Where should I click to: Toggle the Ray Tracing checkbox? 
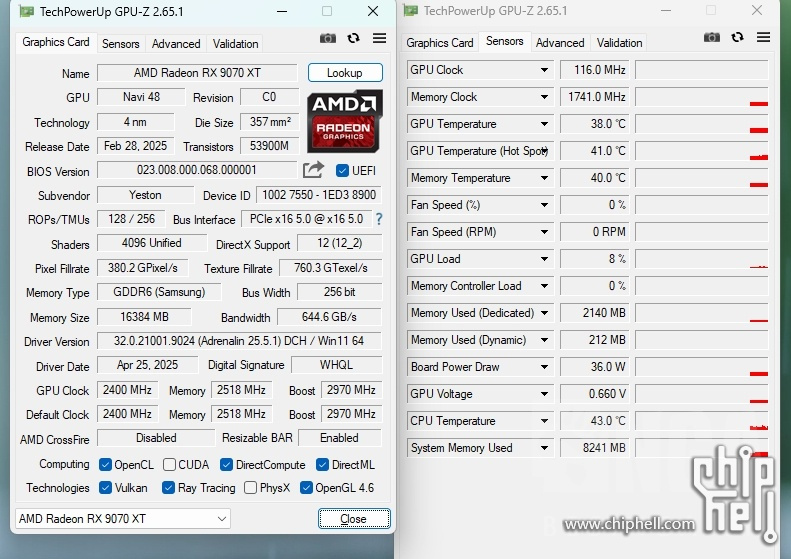(168, 488)
